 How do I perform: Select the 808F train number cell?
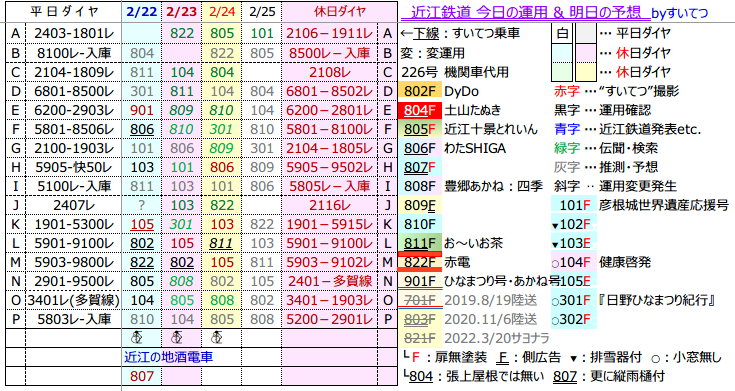420,186
